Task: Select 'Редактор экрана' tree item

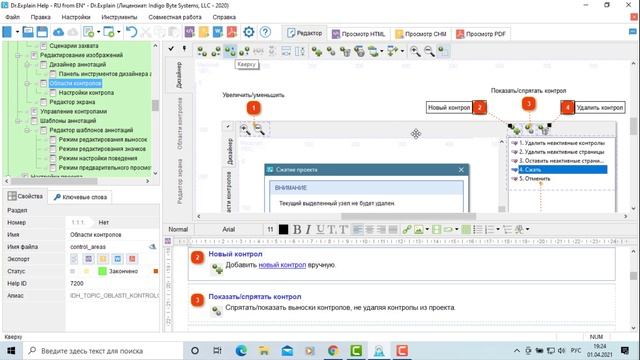Action: (x=72, y=102)
